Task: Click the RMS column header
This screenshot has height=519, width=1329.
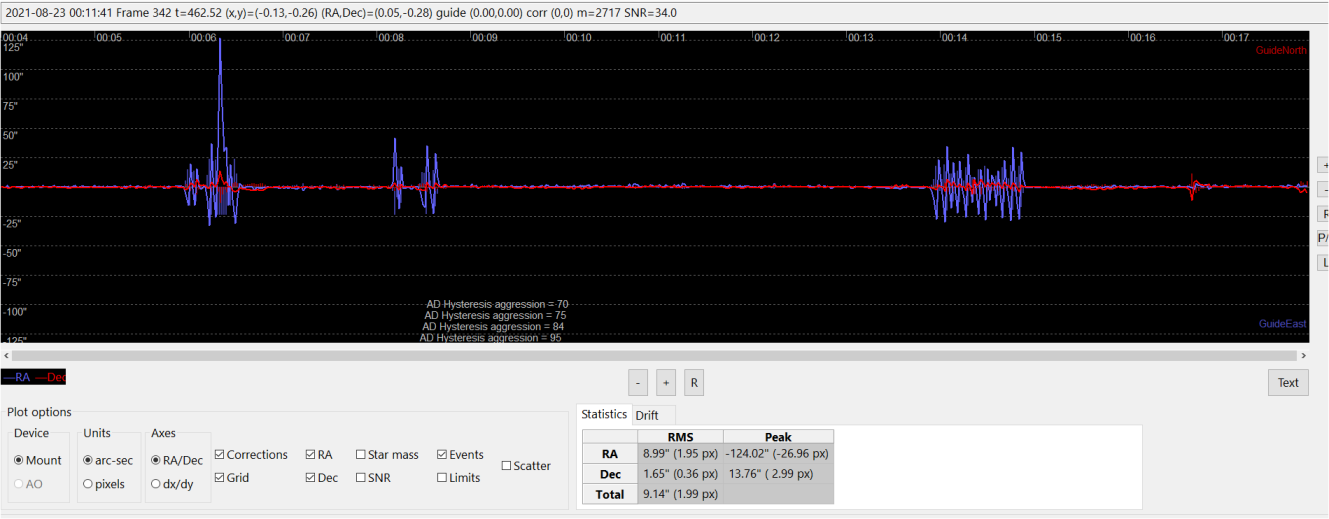Action: (680, 436)
